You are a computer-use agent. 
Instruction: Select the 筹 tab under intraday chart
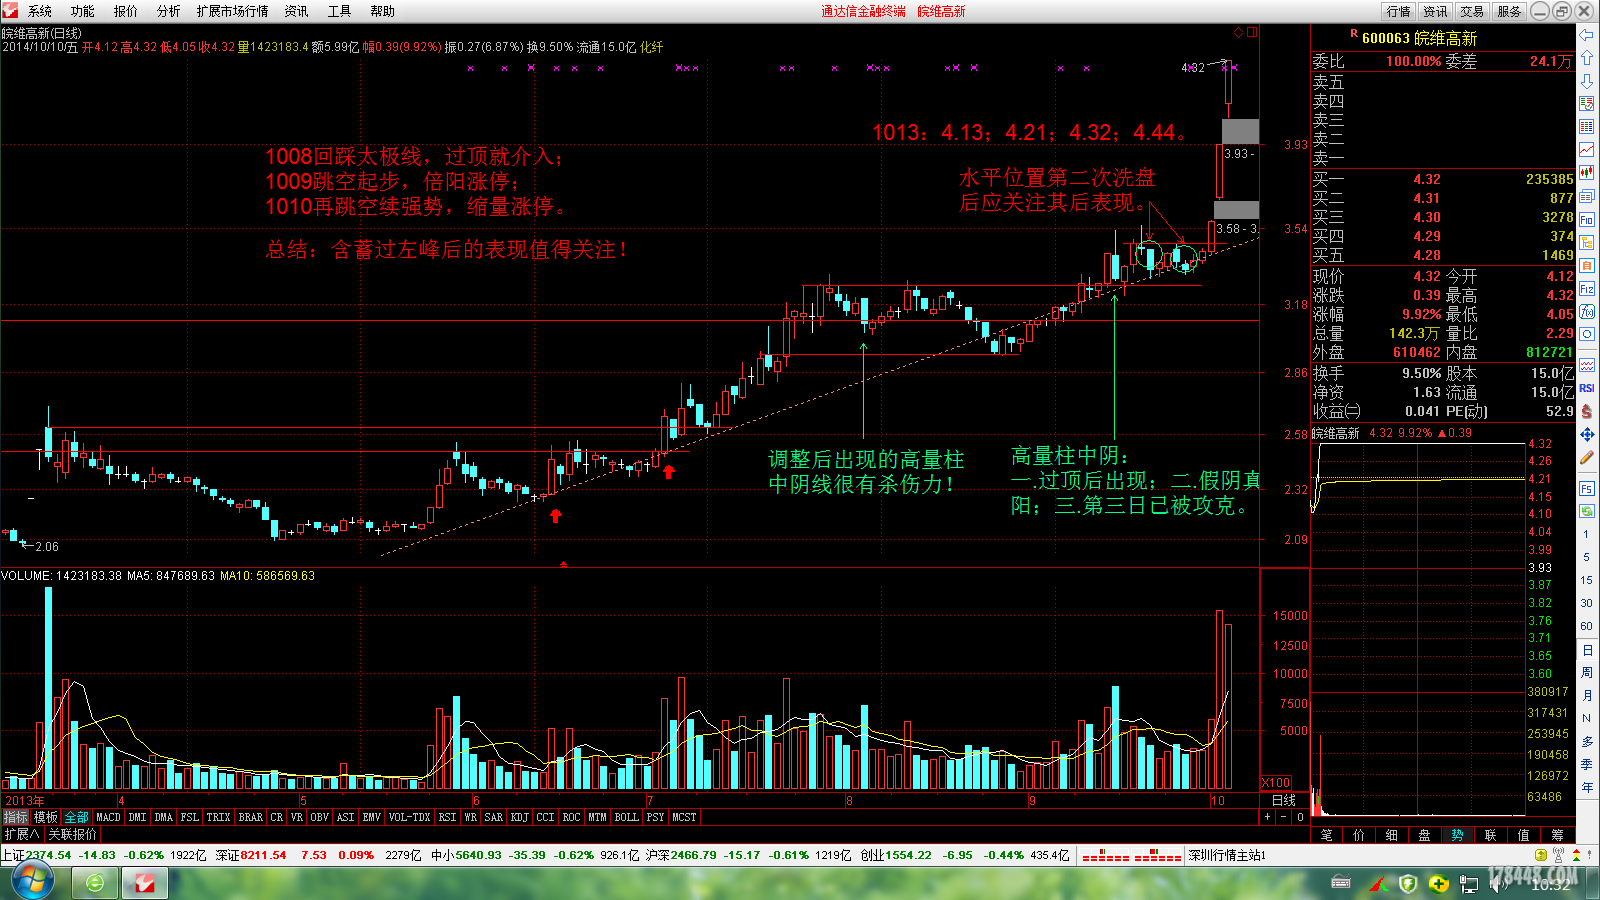click(1557, 835)
